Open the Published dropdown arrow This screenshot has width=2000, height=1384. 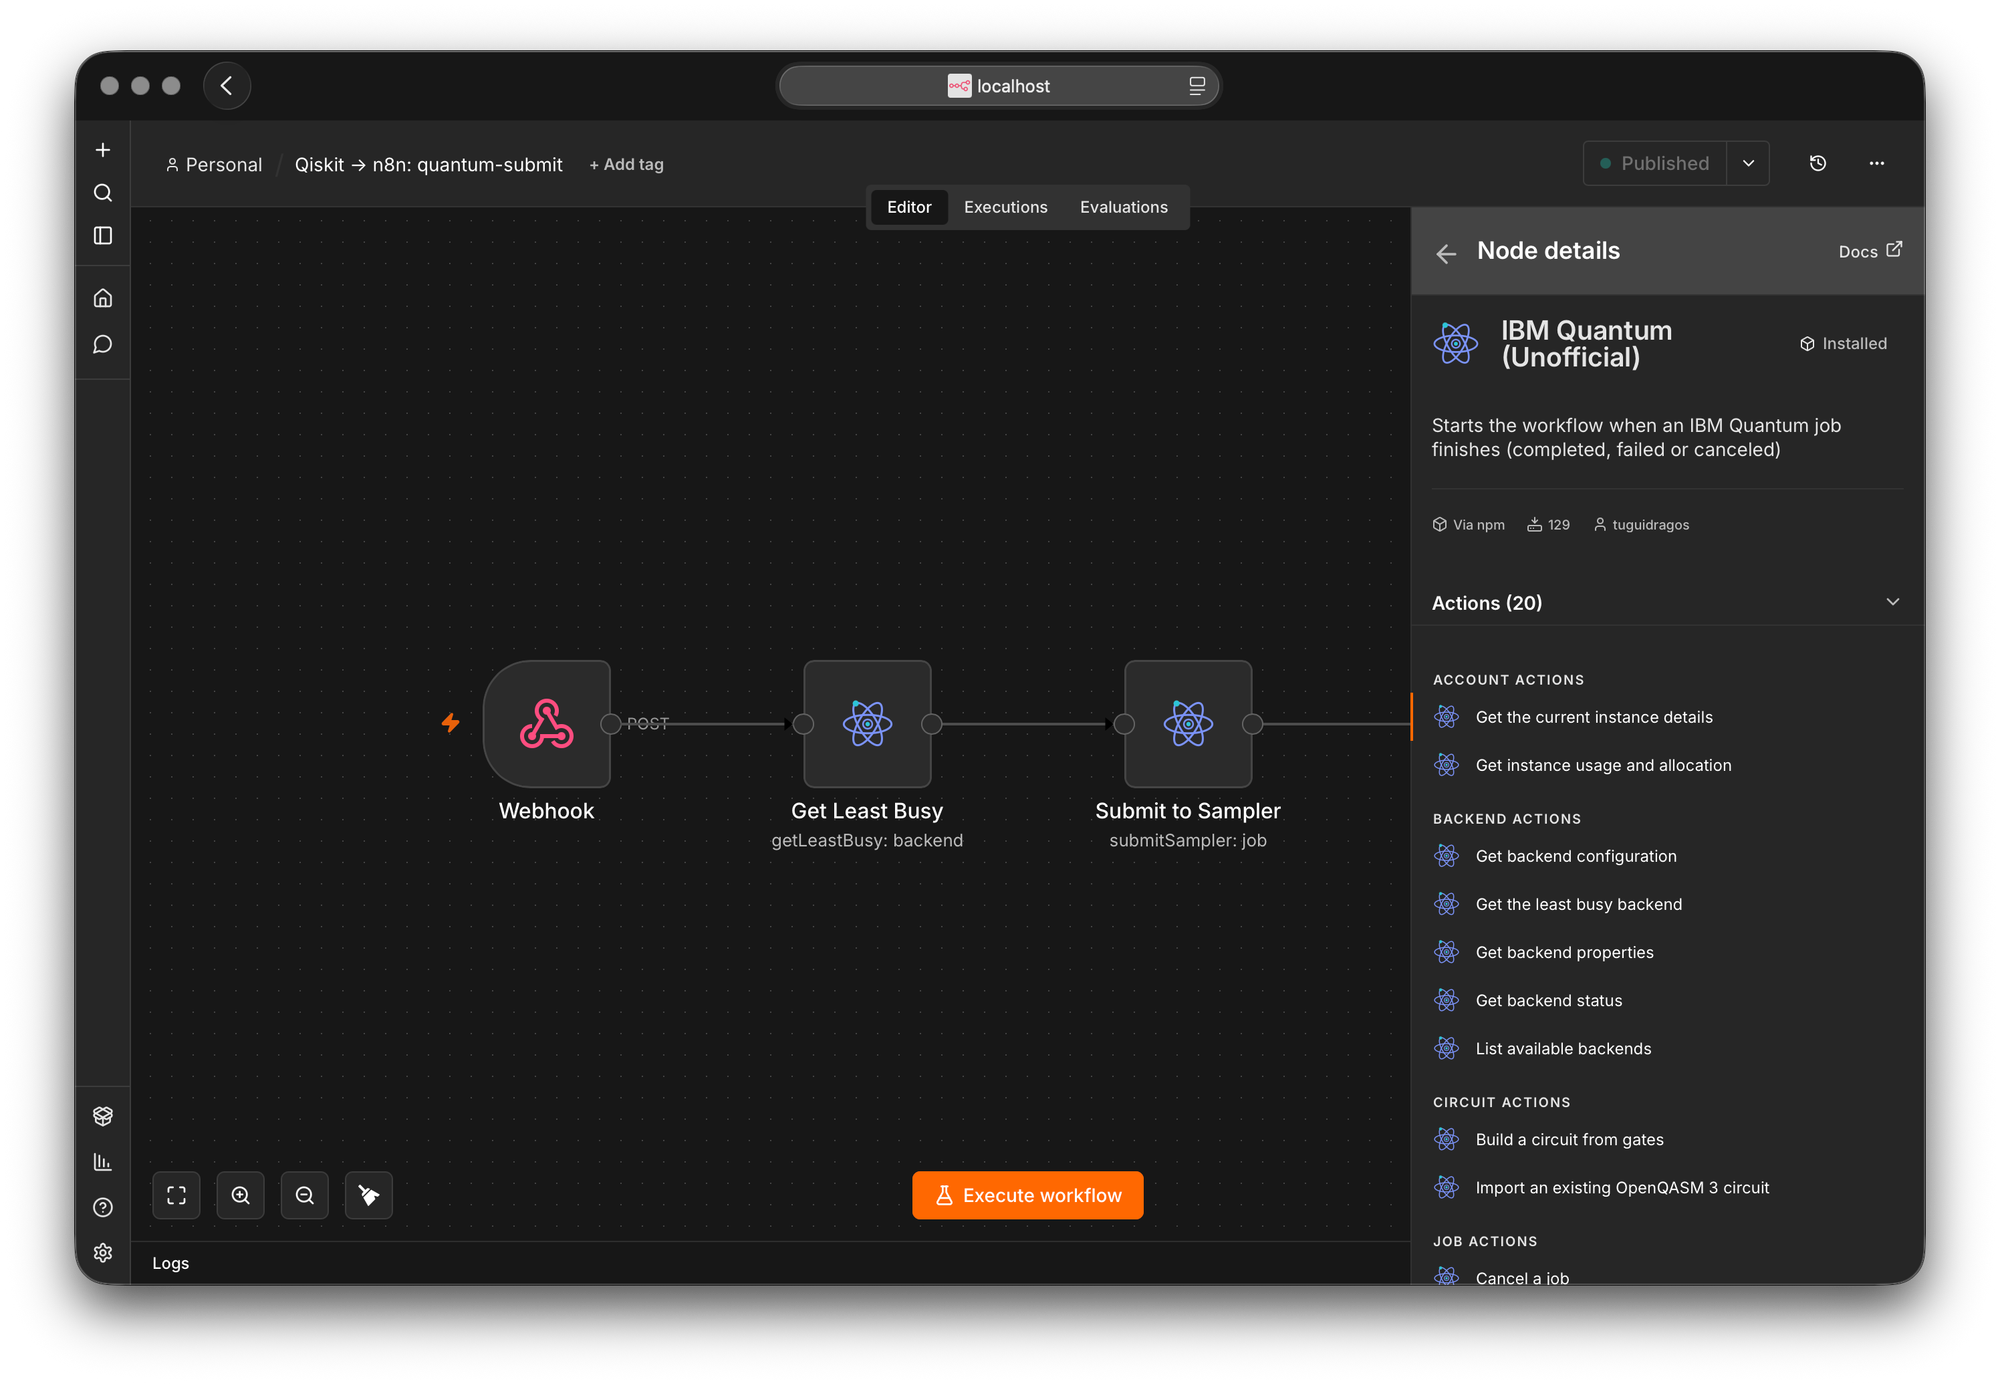[x=1748, y=163]
